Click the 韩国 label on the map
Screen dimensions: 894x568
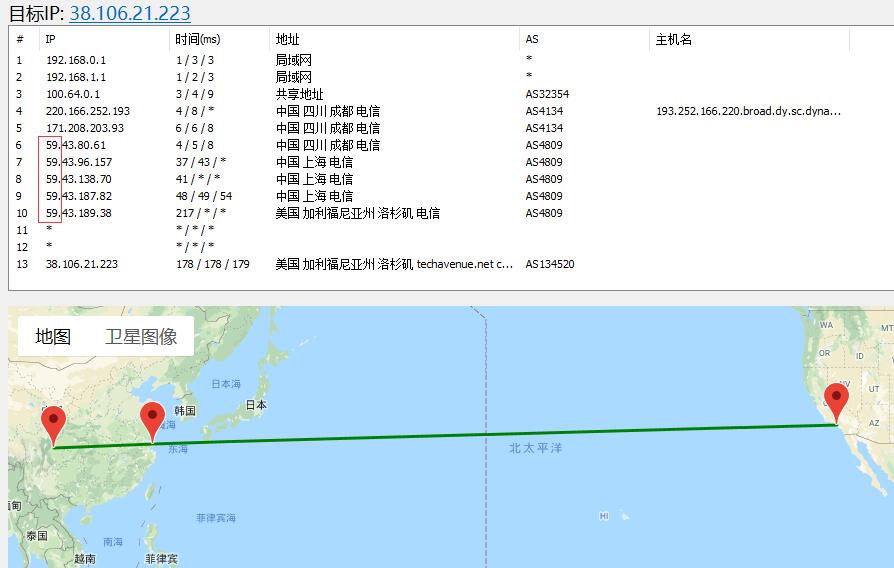pos(185,411)
